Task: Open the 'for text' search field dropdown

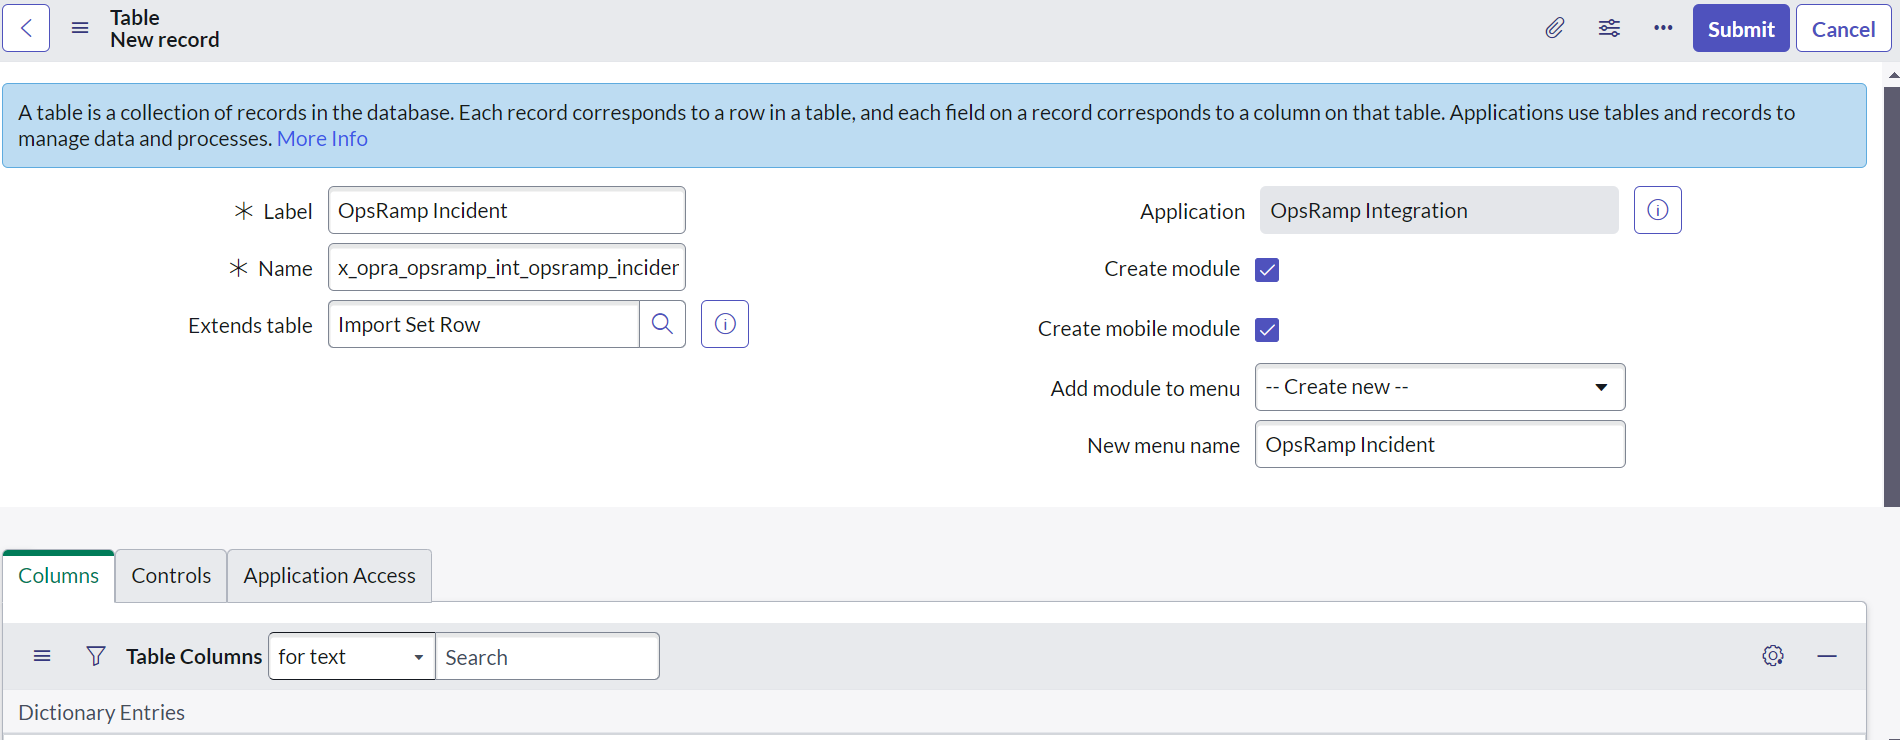Action: (352, 656)
